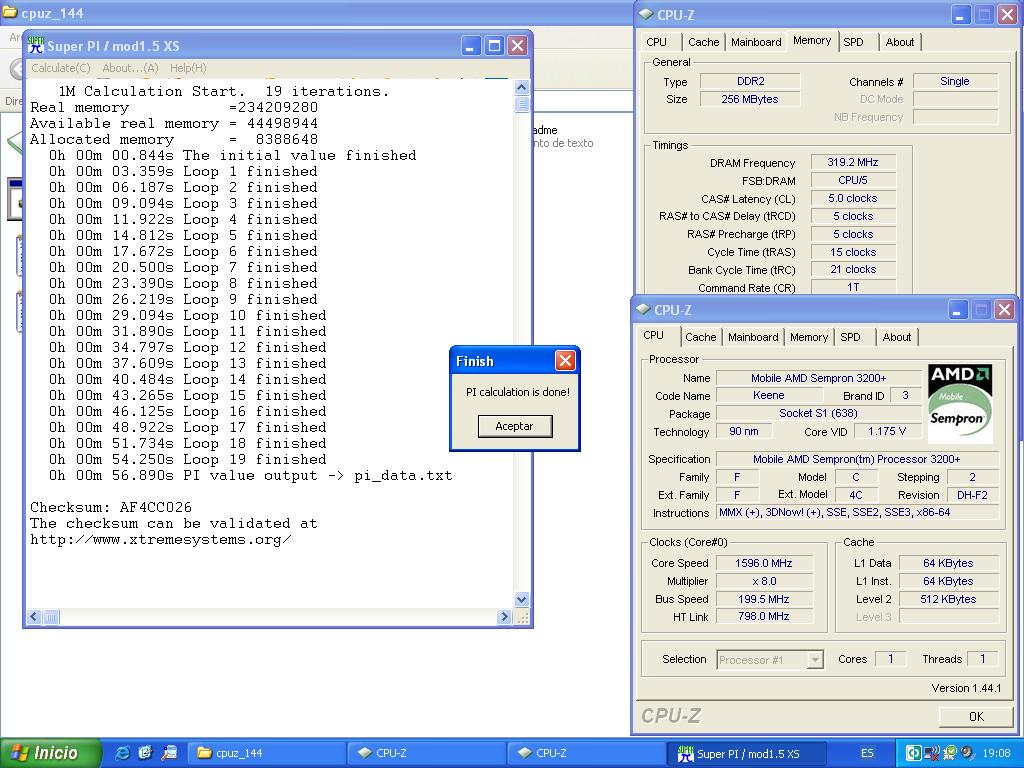Screen dimensions: 1024x768
Task: Open Cache tab in lower CPU-Z window
Action: pos(701,337)
